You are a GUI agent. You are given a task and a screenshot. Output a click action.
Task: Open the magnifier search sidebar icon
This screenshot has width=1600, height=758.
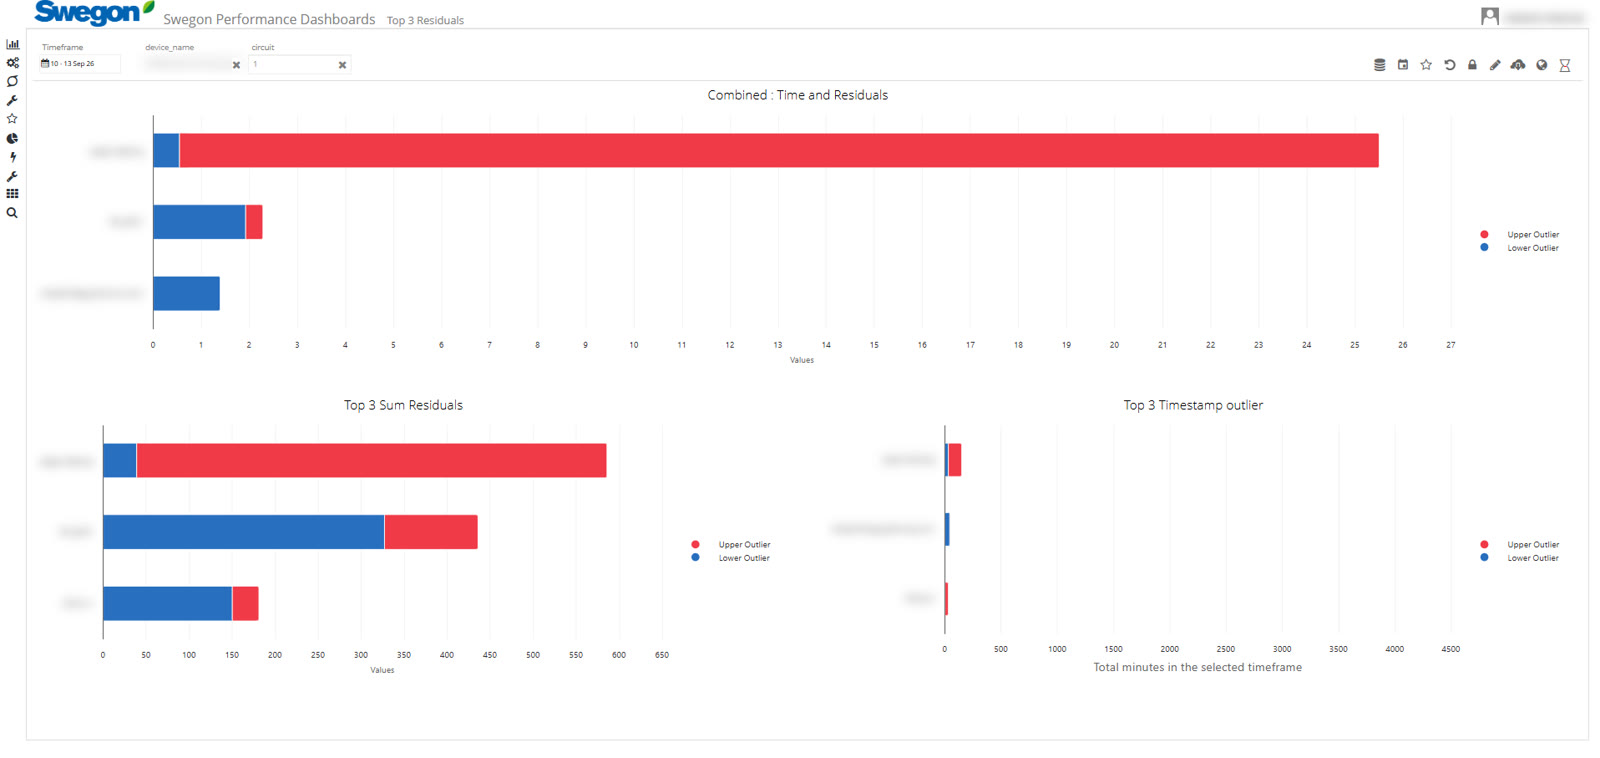tap(12, 213)
